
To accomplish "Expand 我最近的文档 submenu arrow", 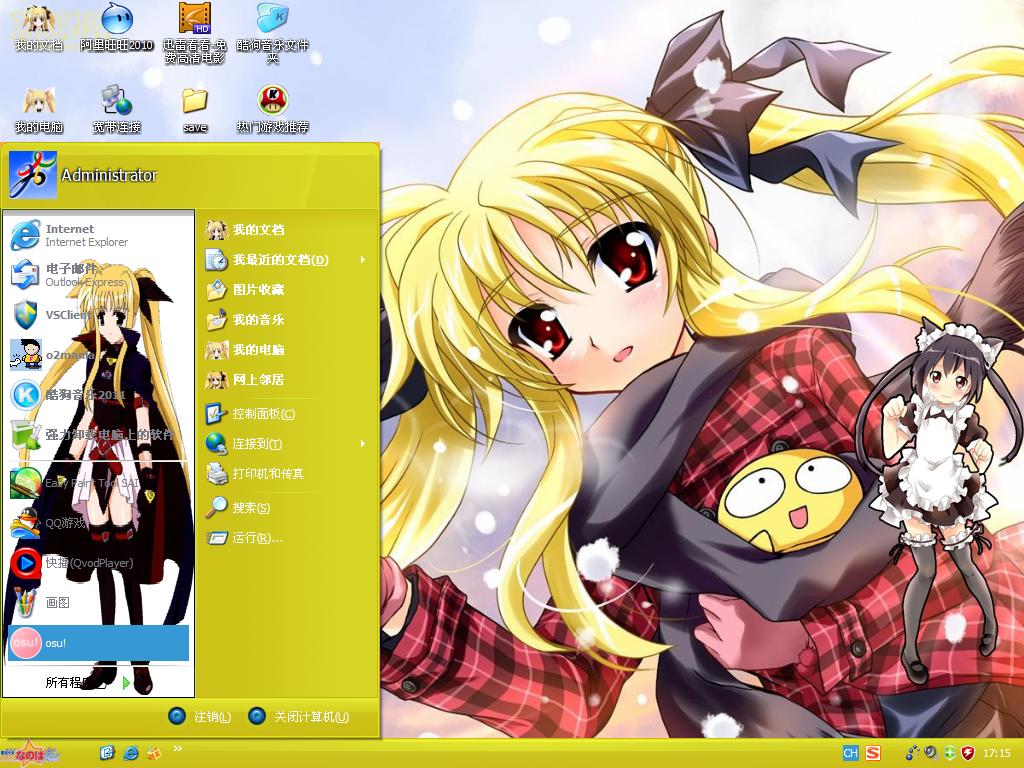I will (362, 260).
